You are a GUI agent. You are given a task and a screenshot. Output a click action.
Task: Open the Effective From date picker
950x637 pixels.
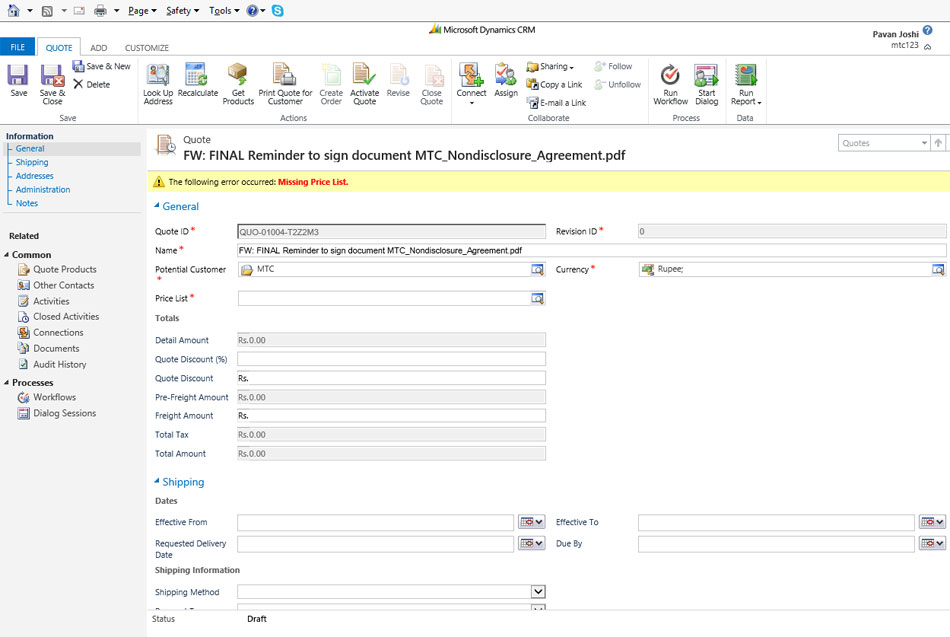point(531,522)
